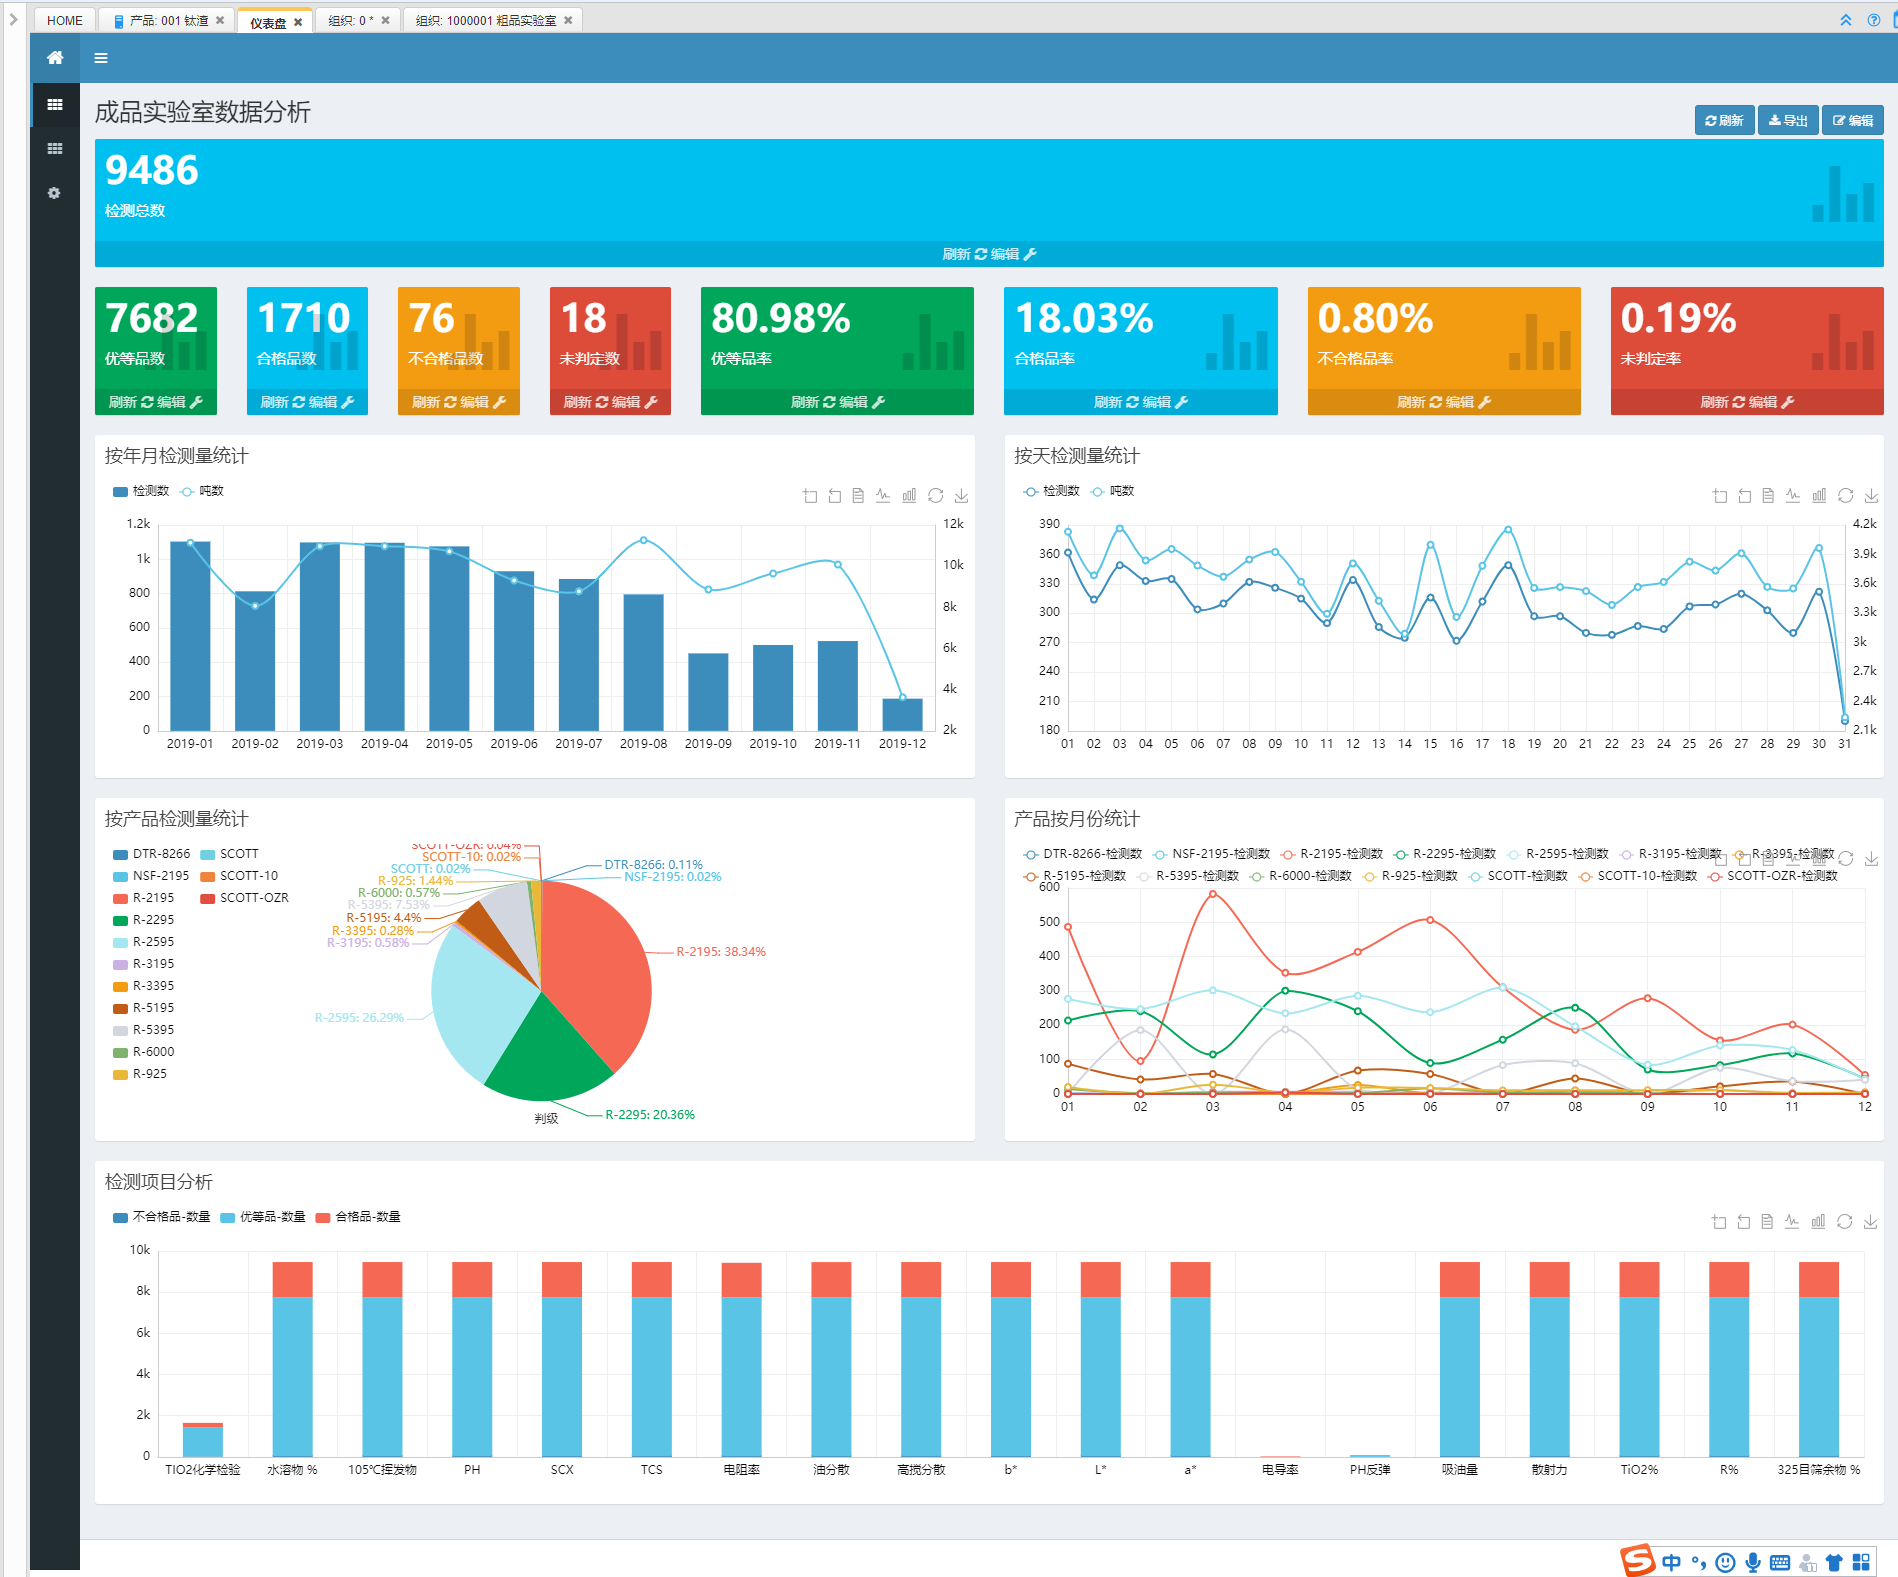Screen dimensions: 1898x1577
Task: Click the save-as-image icon on 按年月检测量统计 chart
Action: [x=961, y=496]
